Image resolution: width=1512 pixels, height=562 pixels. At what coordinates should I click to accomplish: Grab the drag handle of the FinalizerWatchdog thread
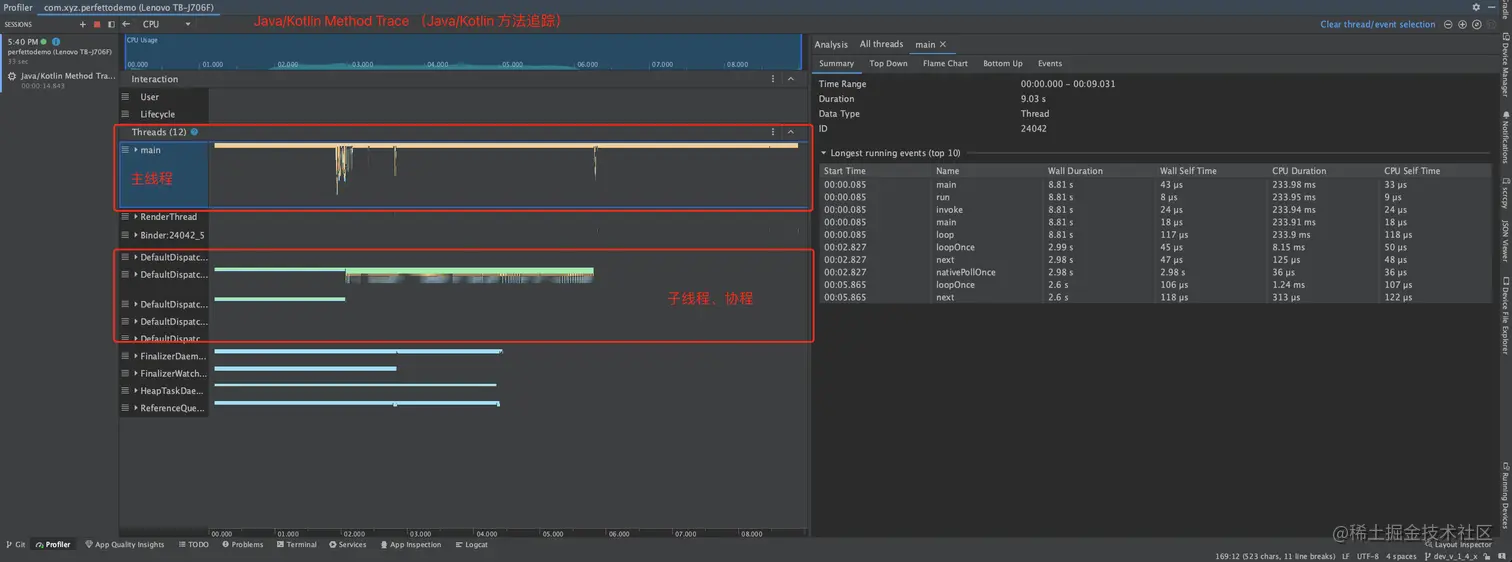(x=125, y=373)
